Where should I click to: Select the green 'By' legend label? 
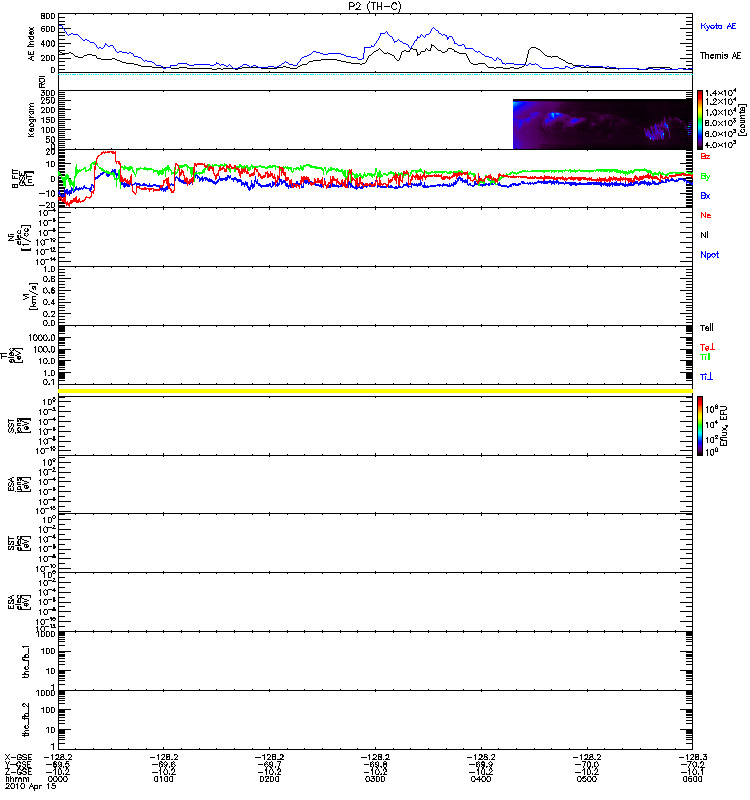pos(705,177)
